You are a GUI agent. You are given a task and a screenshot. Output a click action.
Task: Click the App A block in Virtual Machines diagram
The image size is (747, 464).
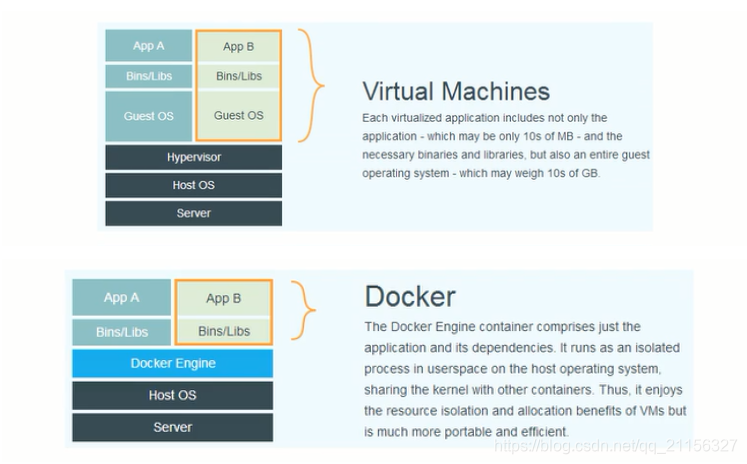149,46
